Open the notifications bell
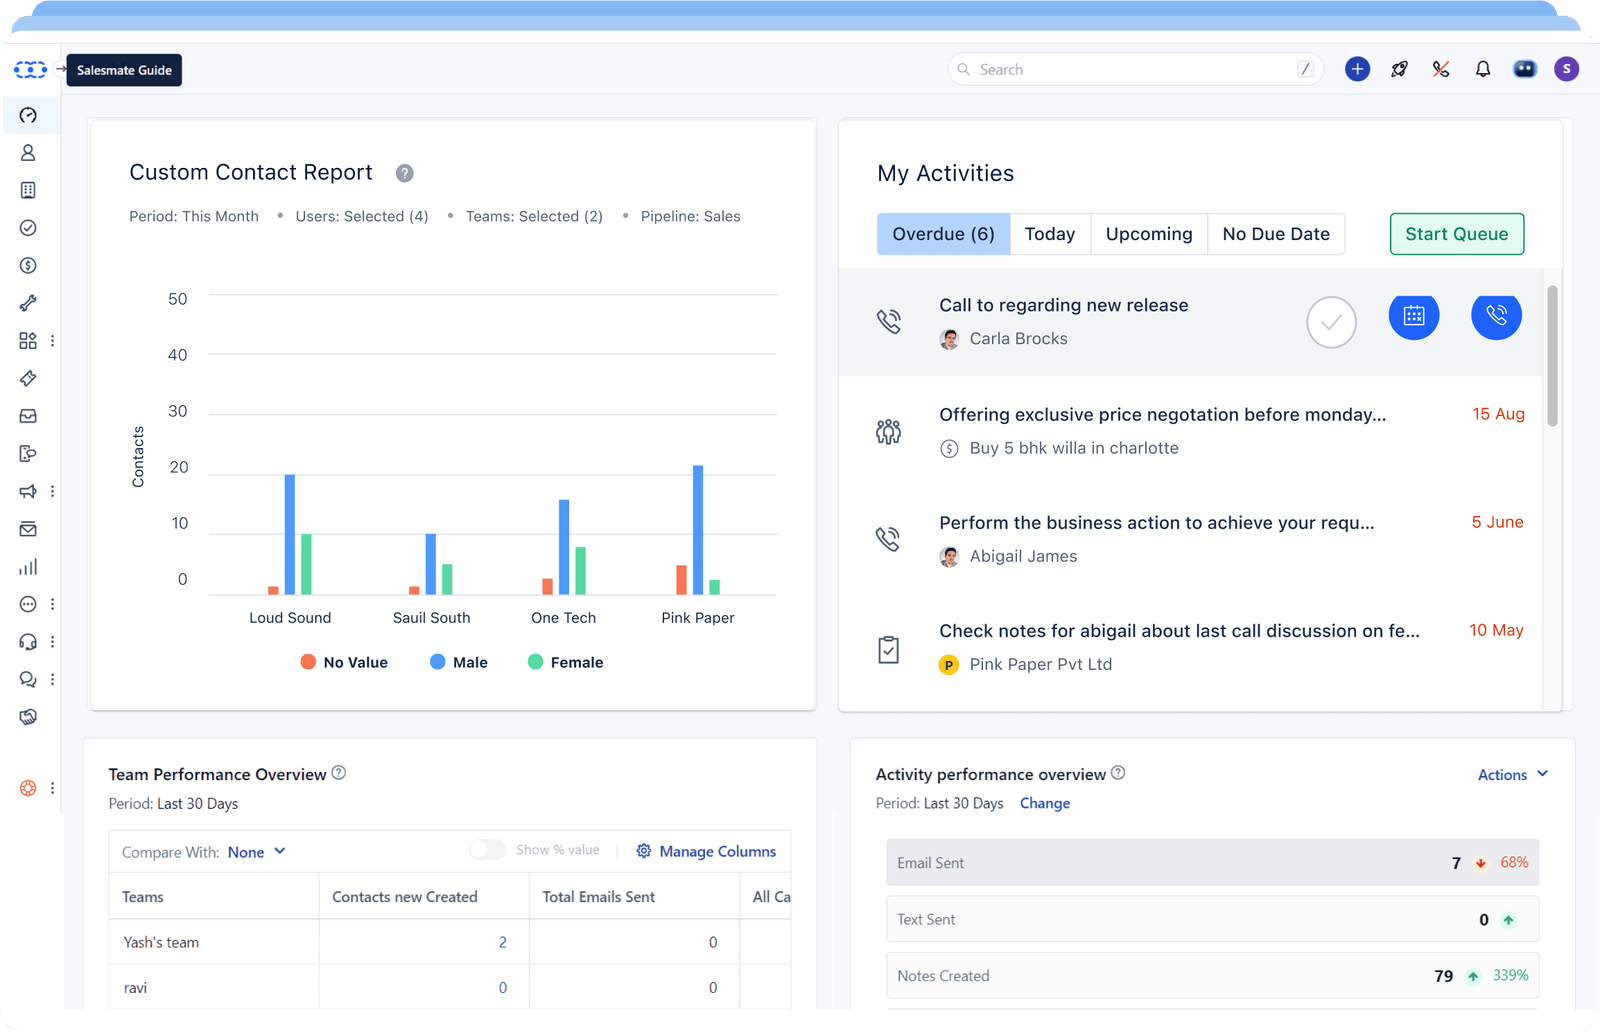The height and width of the screenshot is (1032, 1600). (x=1483, y=69)
